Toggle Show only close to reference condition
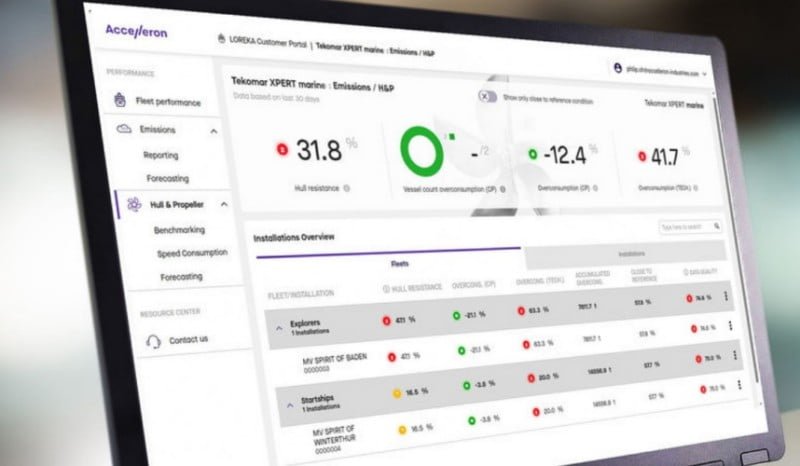This screenshot has height=466, width=800. point(487,96)
